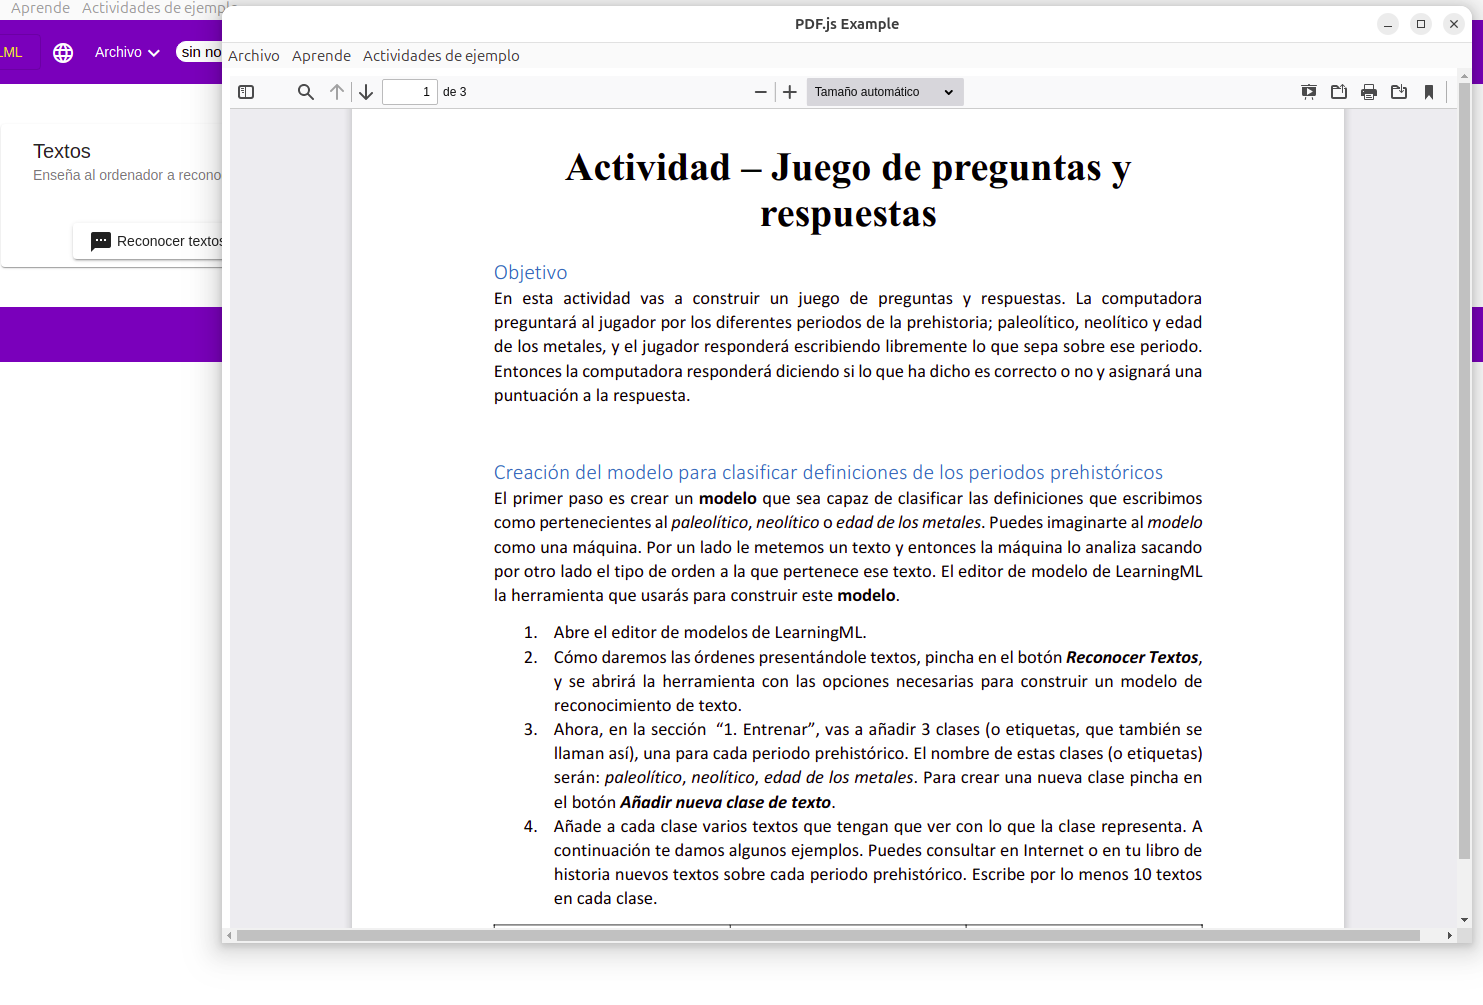Click the speech-bubble icon on Reconocer textos
Image resolution: width=1483 pixels, height=1005 pixels.
(101, 242)
